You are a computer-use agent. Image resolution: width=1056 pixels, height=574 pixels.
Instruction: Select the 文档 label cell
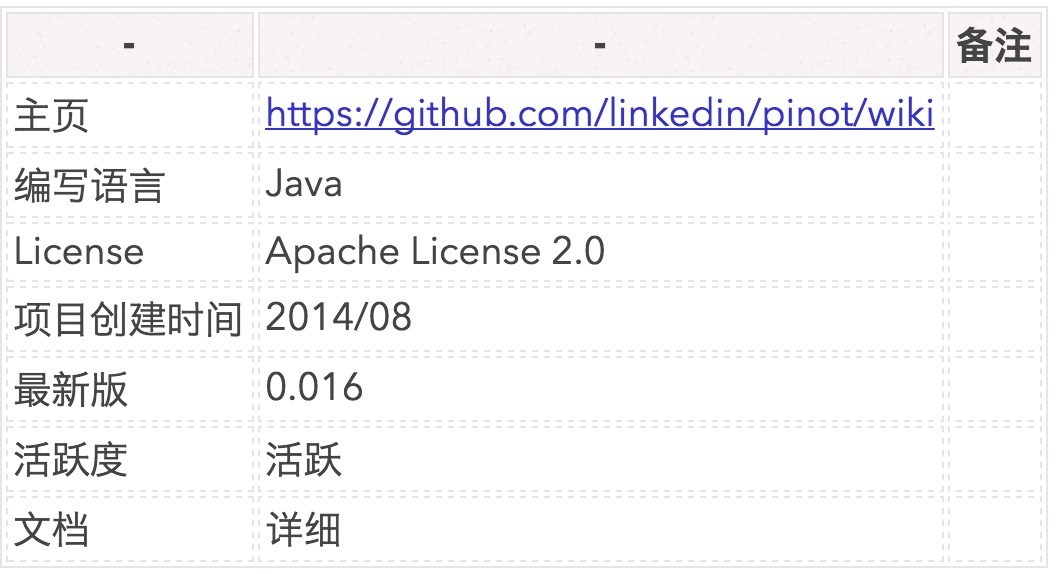(51, 528)
